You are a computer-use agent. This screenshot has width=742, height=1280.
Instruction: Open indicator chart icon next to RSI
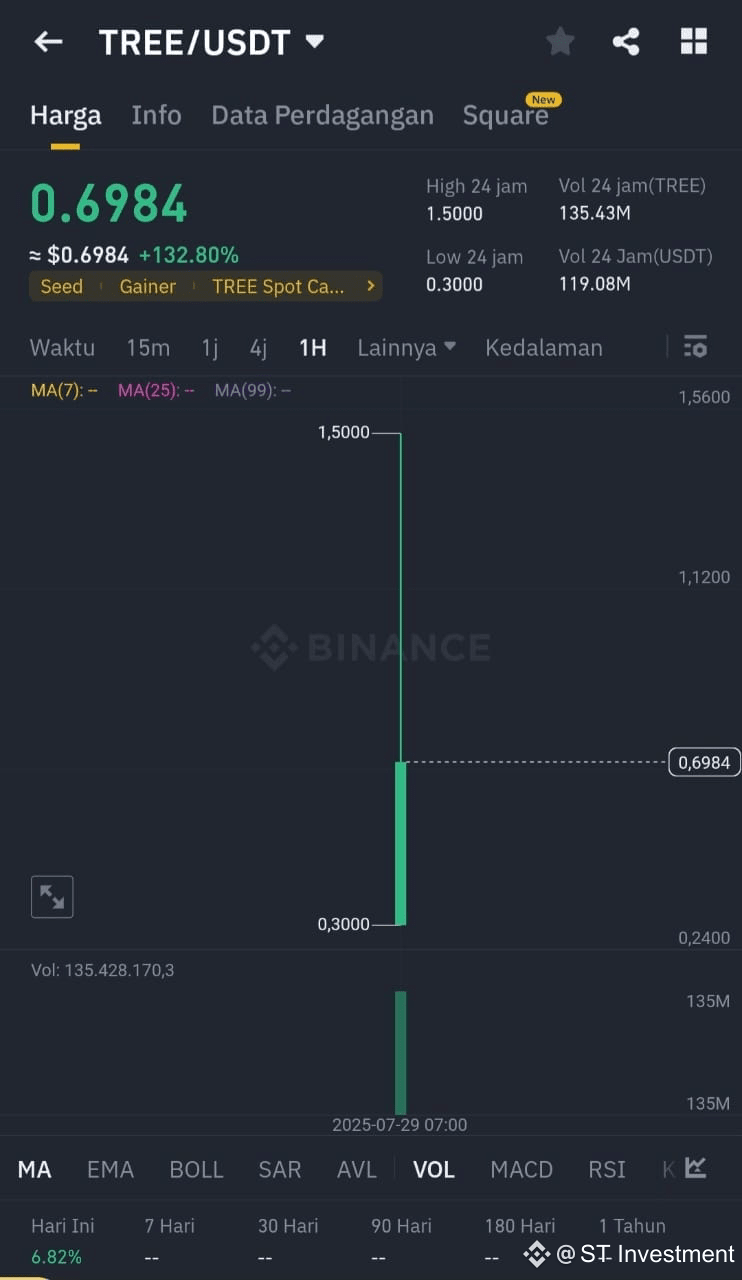coord(695,1168)
